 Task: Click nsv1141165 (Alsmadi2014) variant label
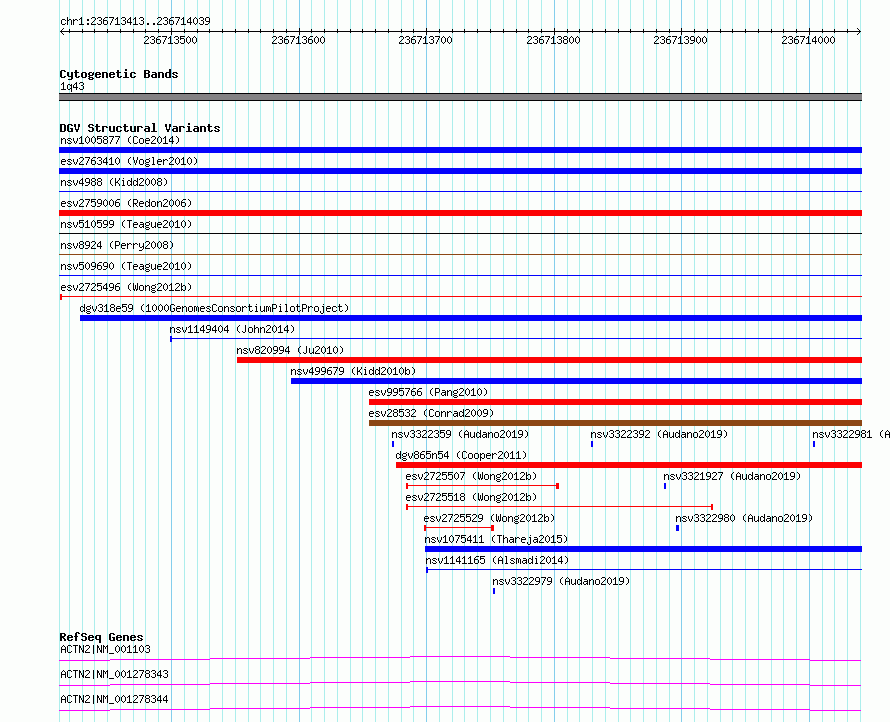click(497, 560)
